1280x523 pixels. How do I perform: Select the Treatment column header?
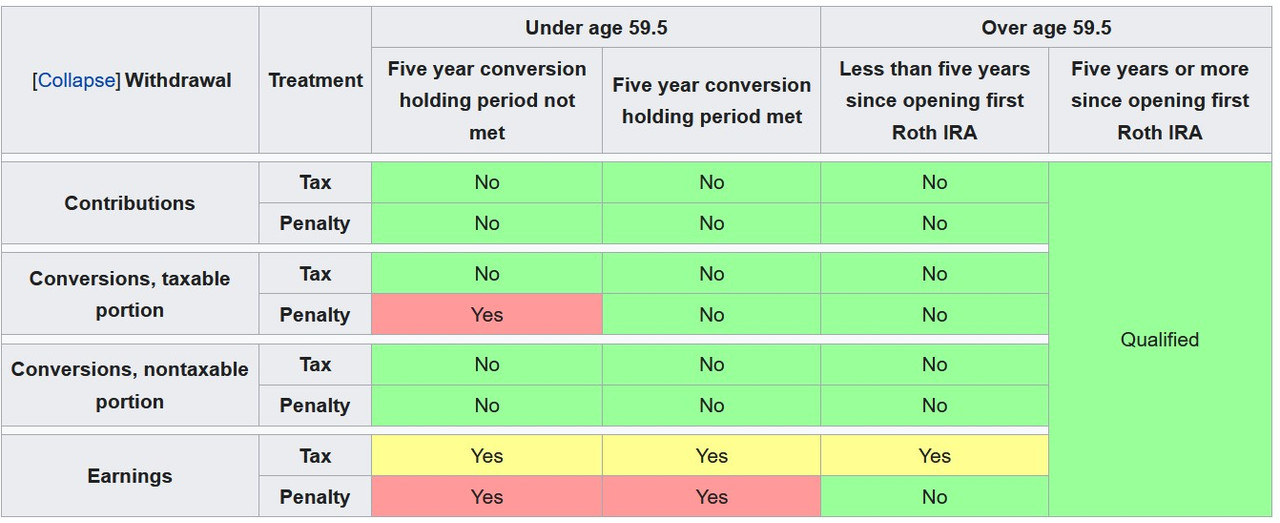pyautogui.click(x=315, y=80)
